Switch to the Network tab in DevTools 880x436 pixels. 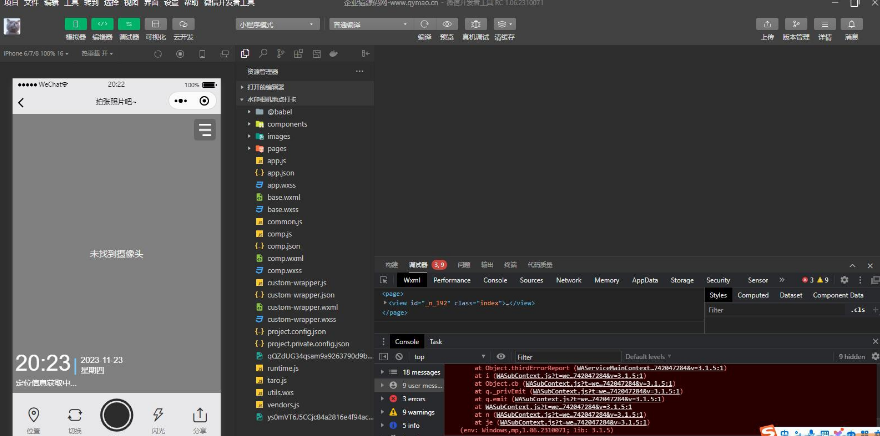568,280
